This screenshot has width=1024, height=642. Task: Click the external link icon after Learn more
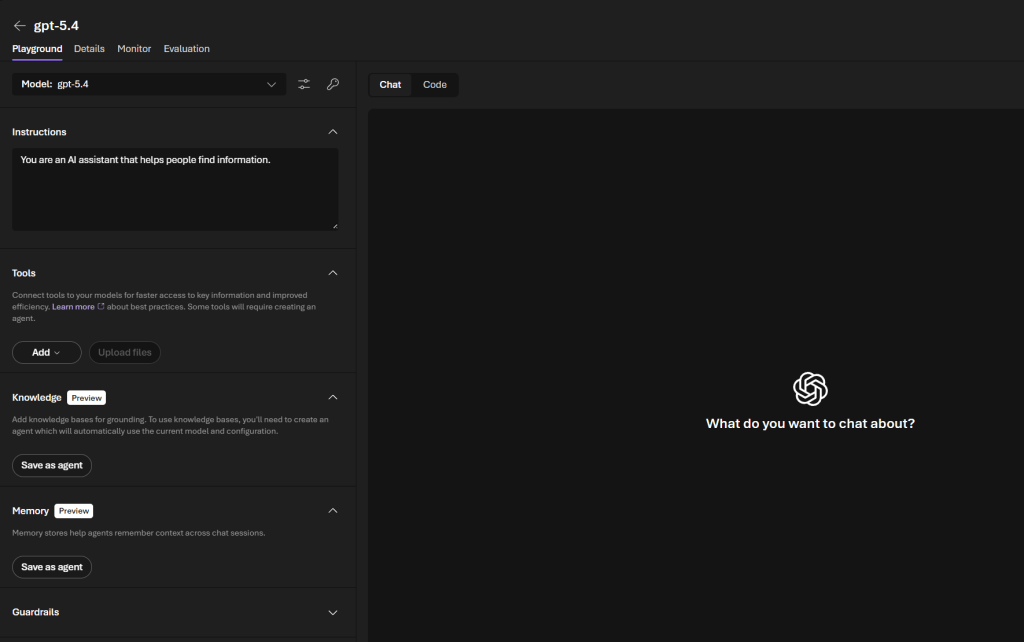tap(101, 307)
